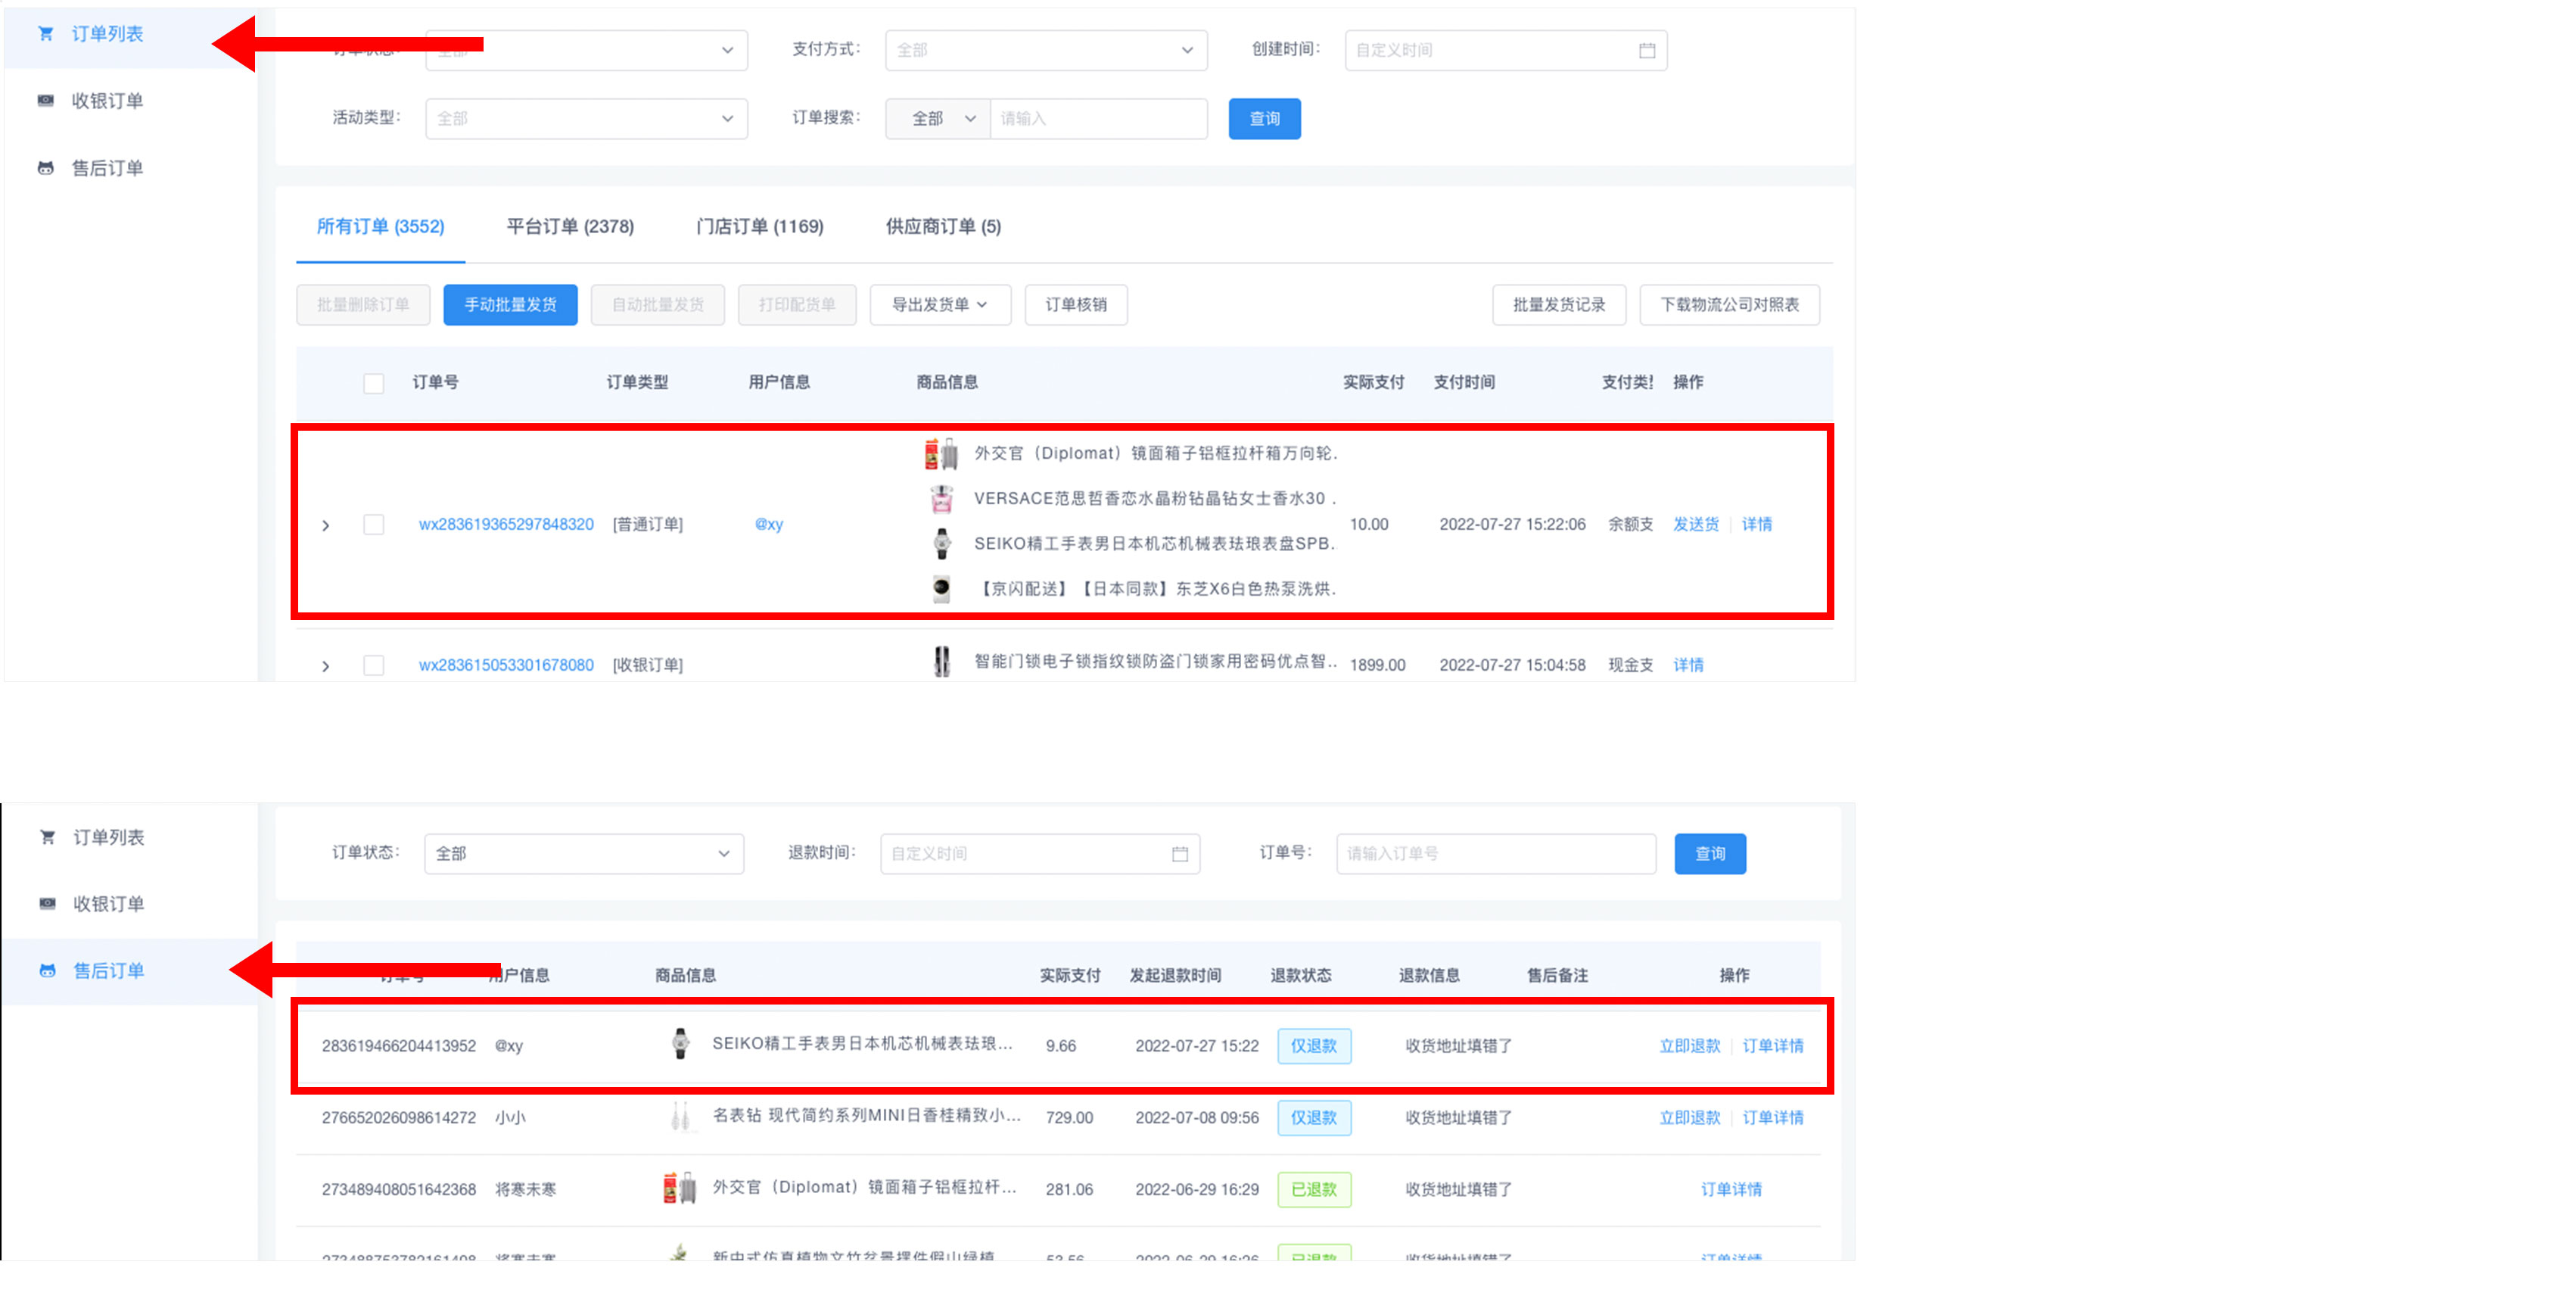Click the 外交官 suitcase thumbnail in the first order

pyautogui.click(x=941, y=454)
